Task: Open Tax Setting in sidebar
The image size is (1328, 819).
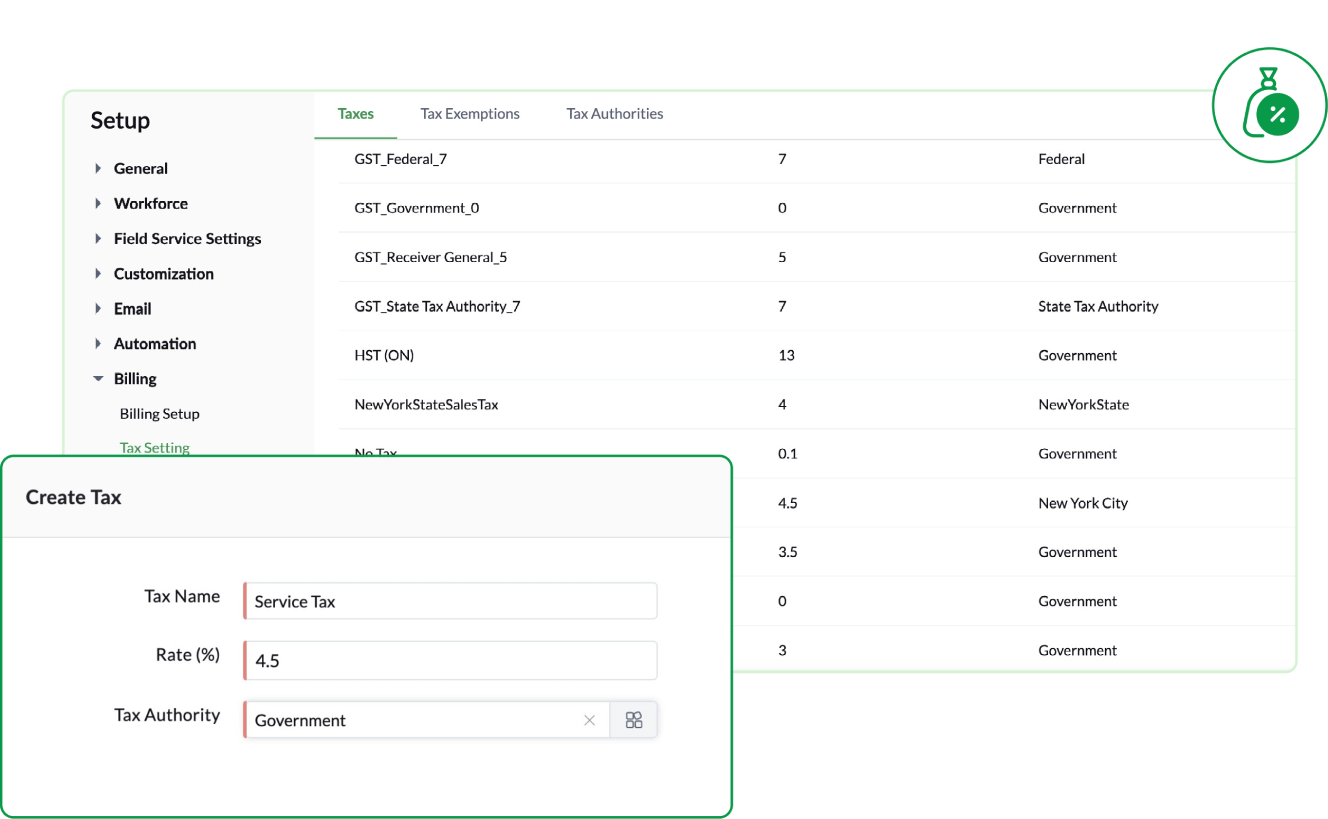Action: click(155, 448)
